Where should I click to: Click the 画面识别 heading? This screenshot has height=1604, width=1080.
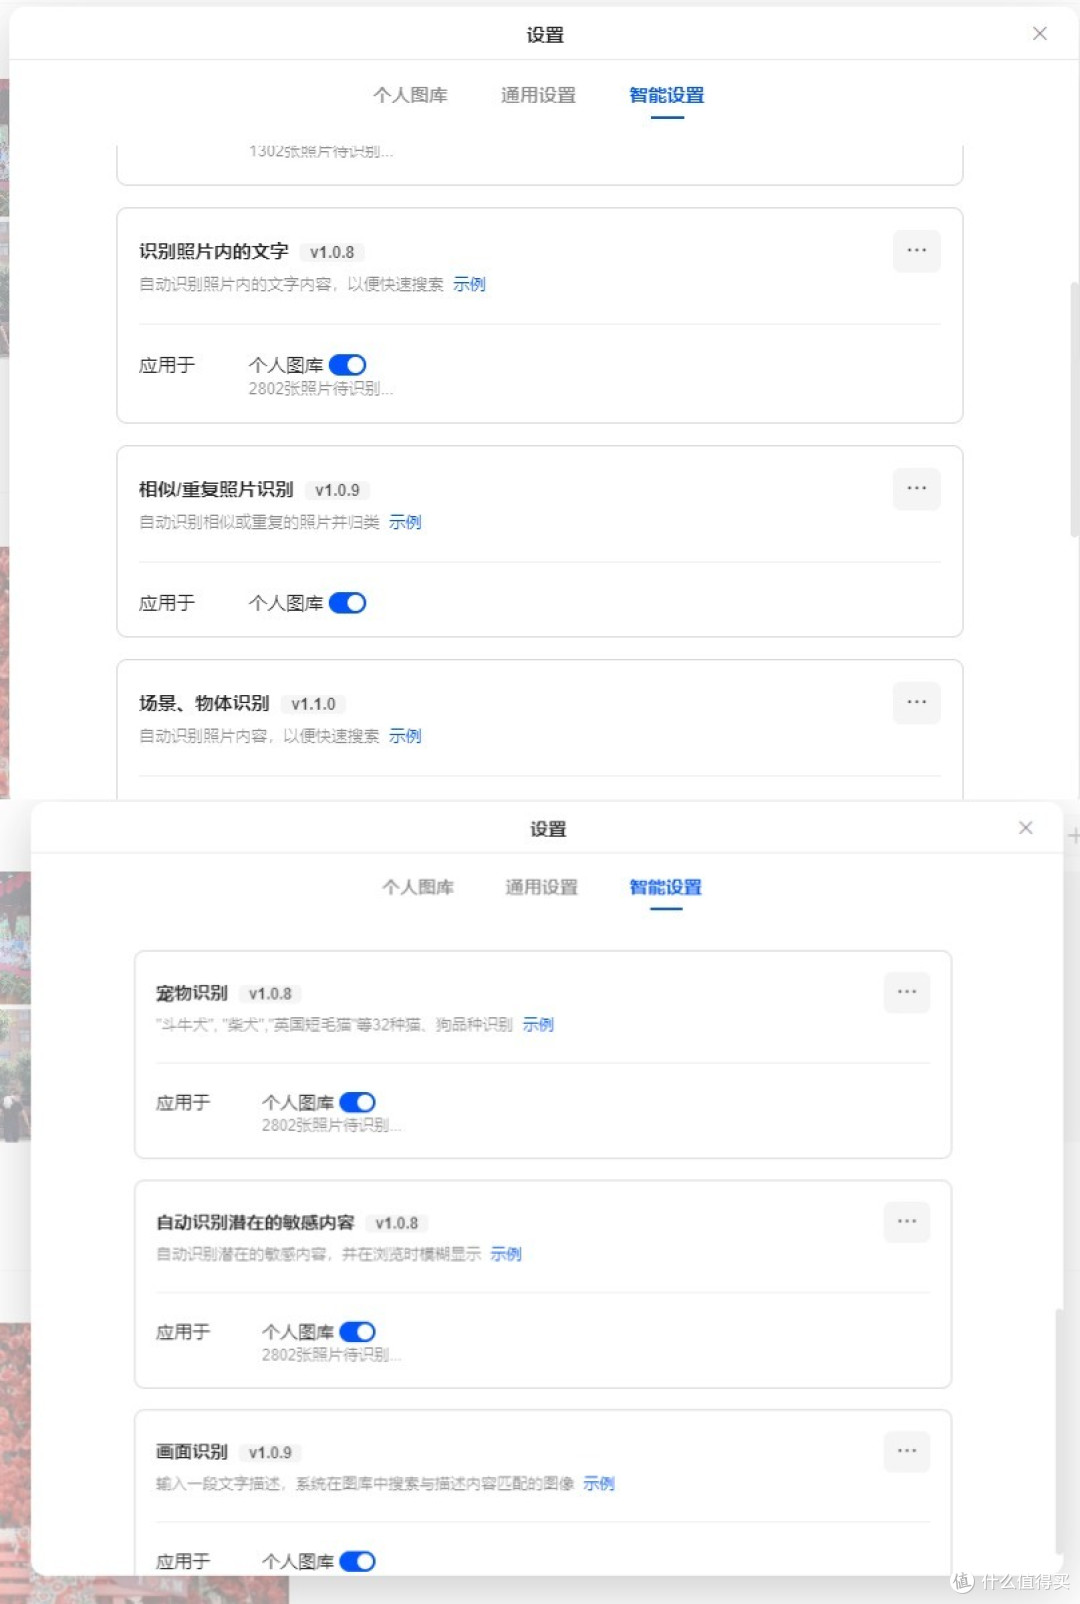192,1452
